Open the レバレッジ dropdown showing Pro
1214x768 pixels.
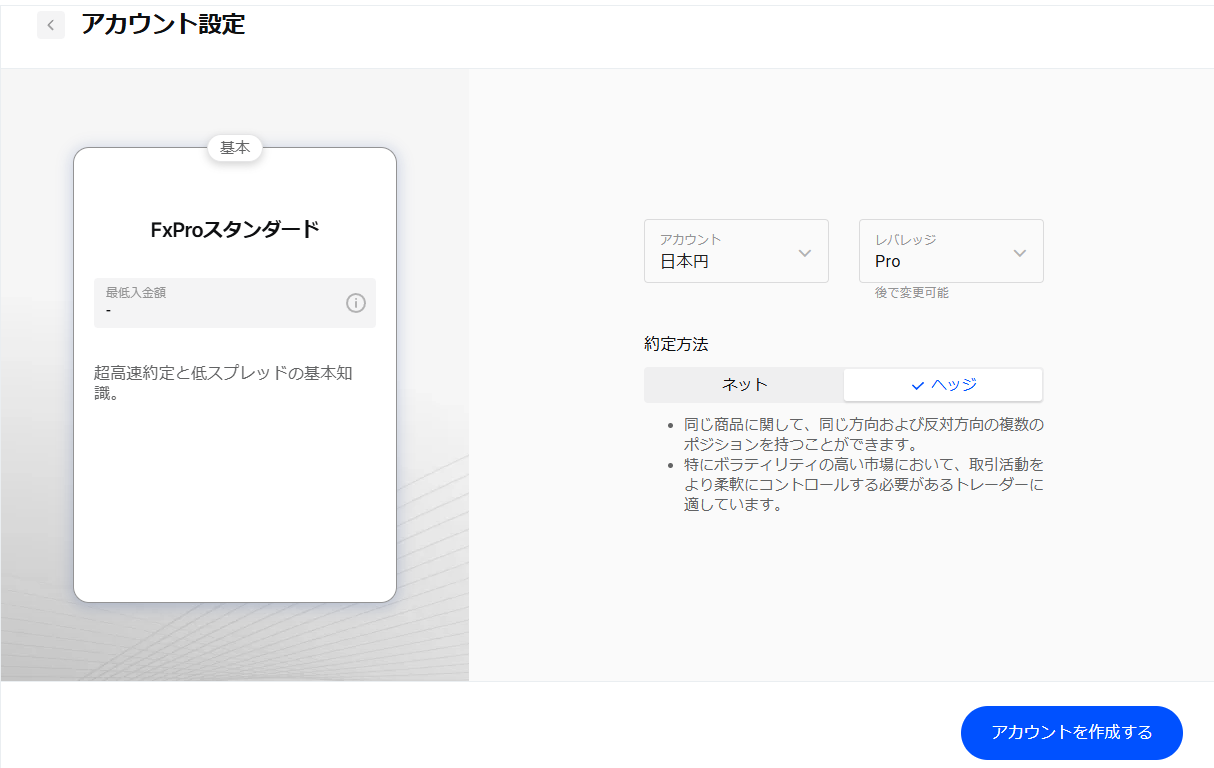[950, 251]
